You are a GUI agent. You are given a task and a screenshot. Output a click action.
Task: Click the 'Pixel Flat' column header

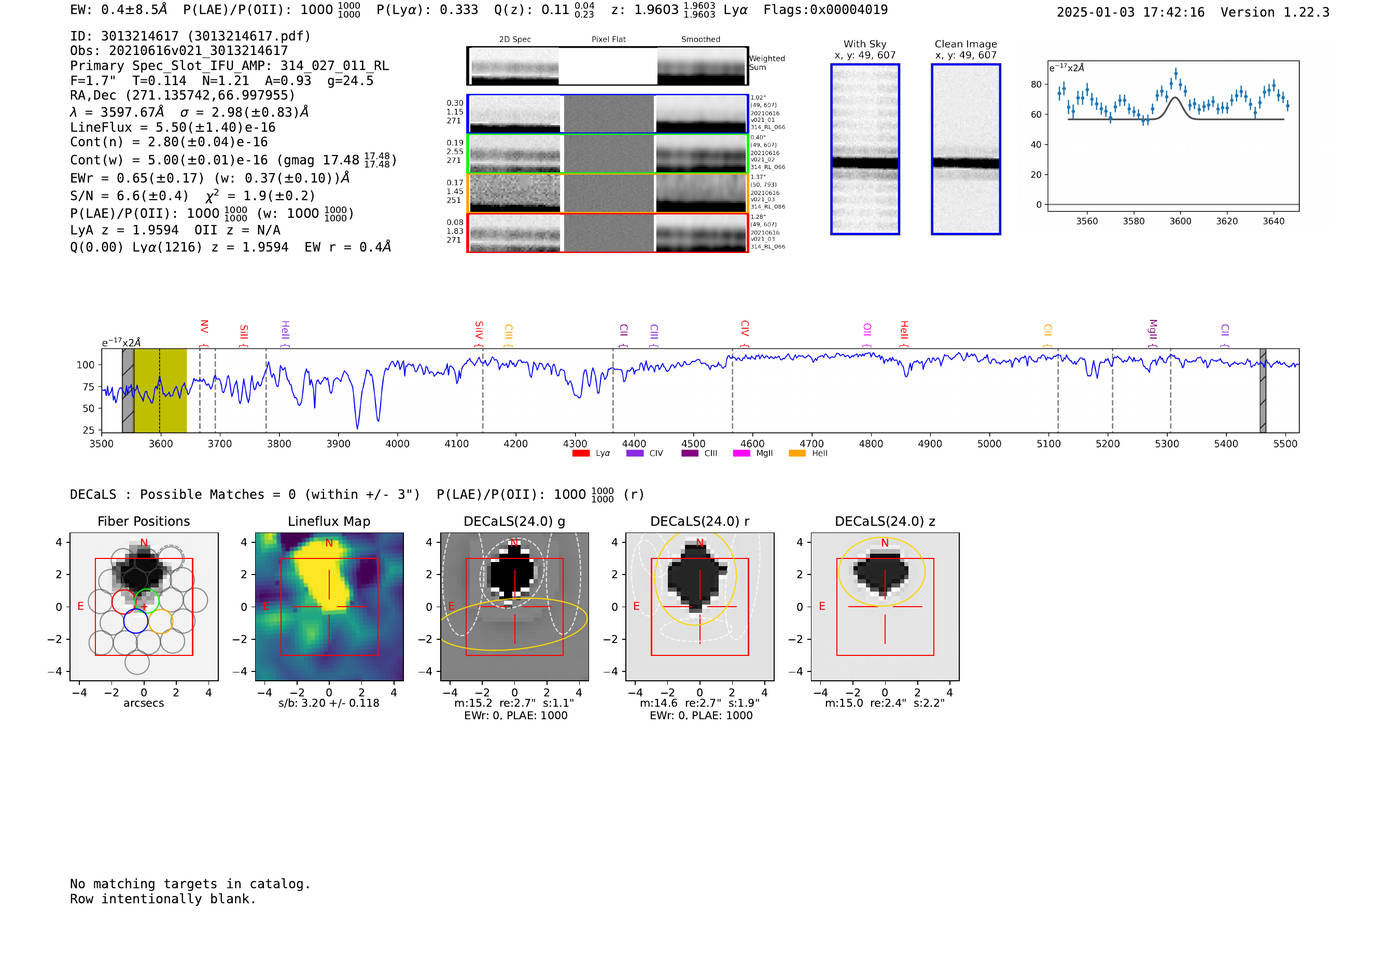point(608,39)
